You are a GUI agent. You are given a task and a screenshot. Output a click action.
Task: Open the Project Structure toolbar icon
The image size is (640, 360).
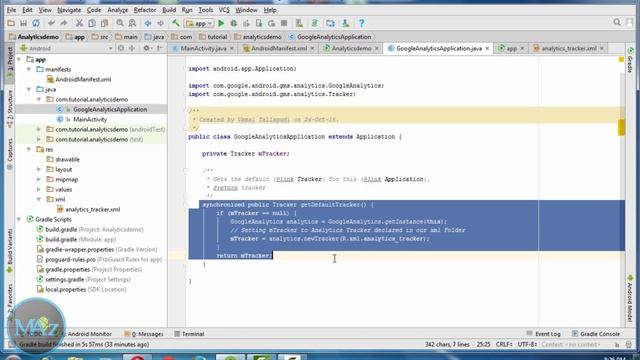[x=330, y=23]
